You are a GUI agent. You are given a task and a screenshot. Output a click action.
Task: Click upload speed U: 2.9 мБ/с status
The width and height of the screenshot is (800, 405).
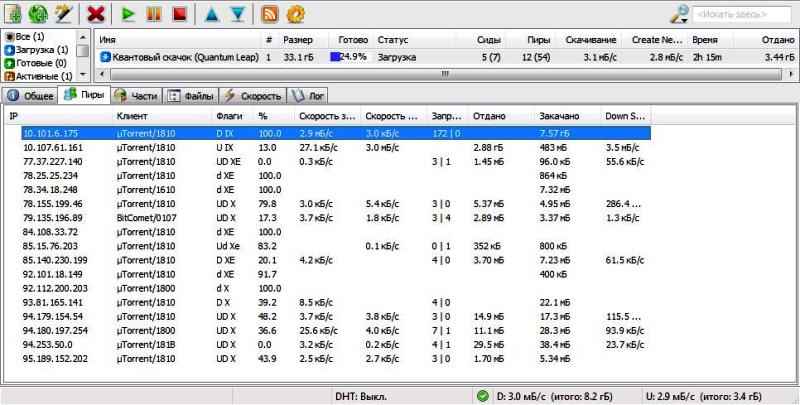coord(704,396)
